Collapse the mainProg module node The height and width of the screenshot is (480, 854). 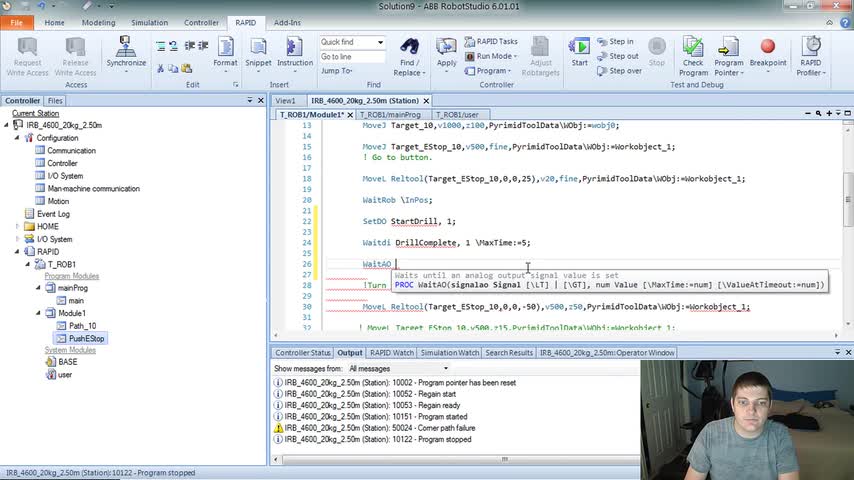click(x=38, y=288)
